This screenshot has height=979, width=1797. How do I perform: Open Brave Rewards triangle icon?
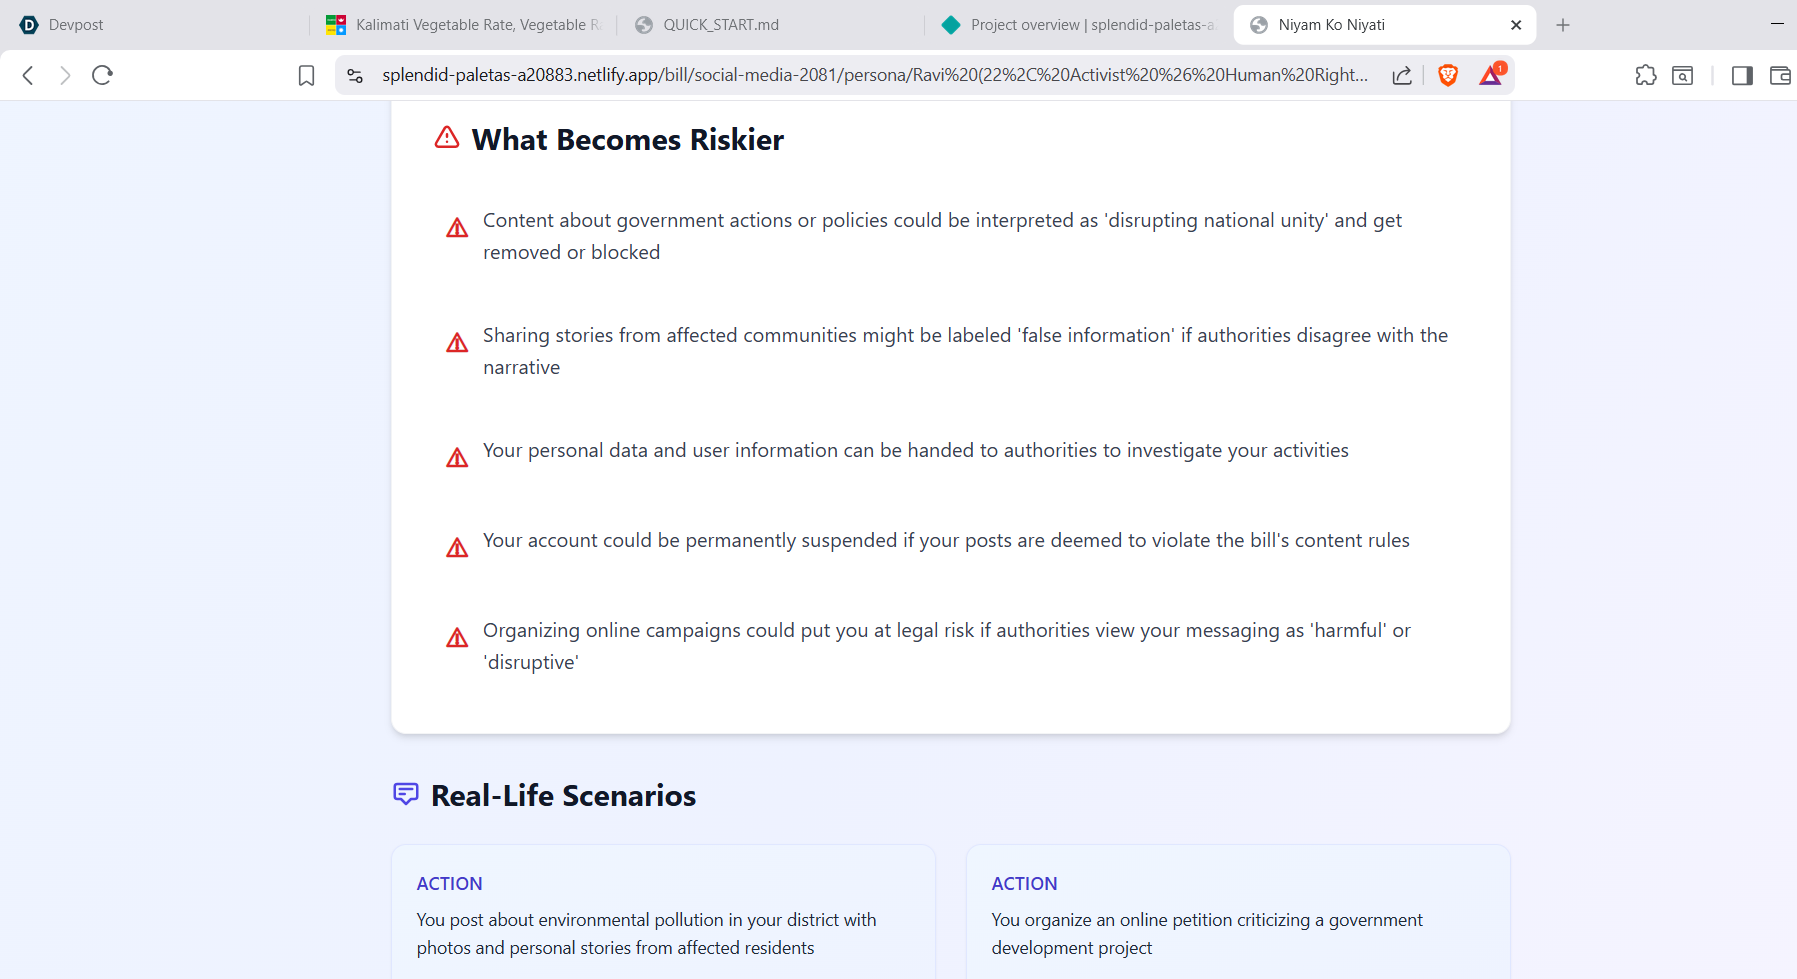1491,75
